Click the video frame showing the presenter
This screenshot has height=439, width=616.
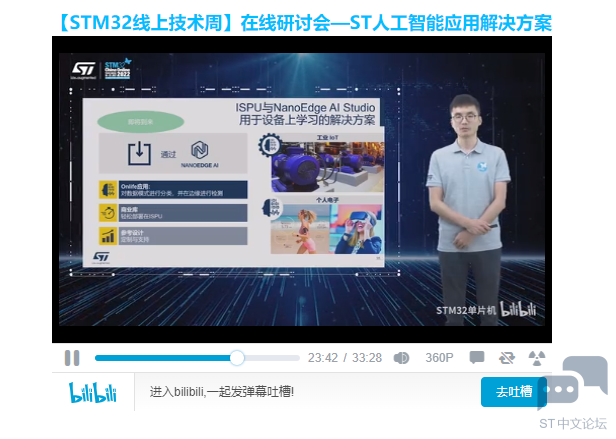click(x=302, y=189)
